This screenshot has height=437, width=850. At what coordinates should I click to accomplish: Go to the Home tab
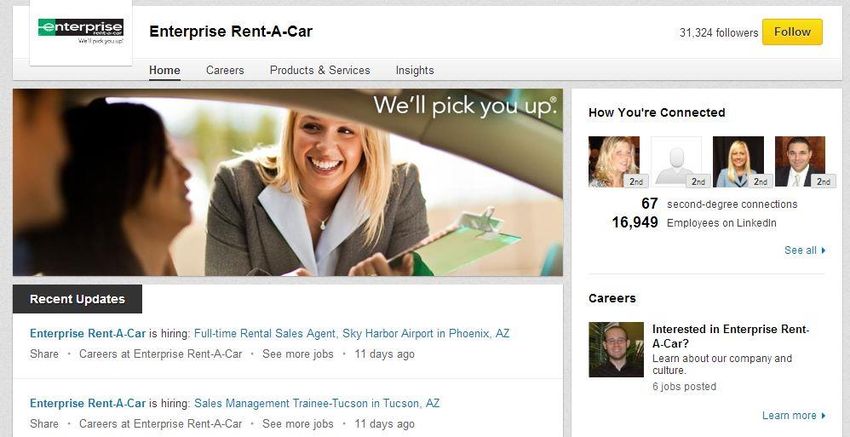pos(165,70)
